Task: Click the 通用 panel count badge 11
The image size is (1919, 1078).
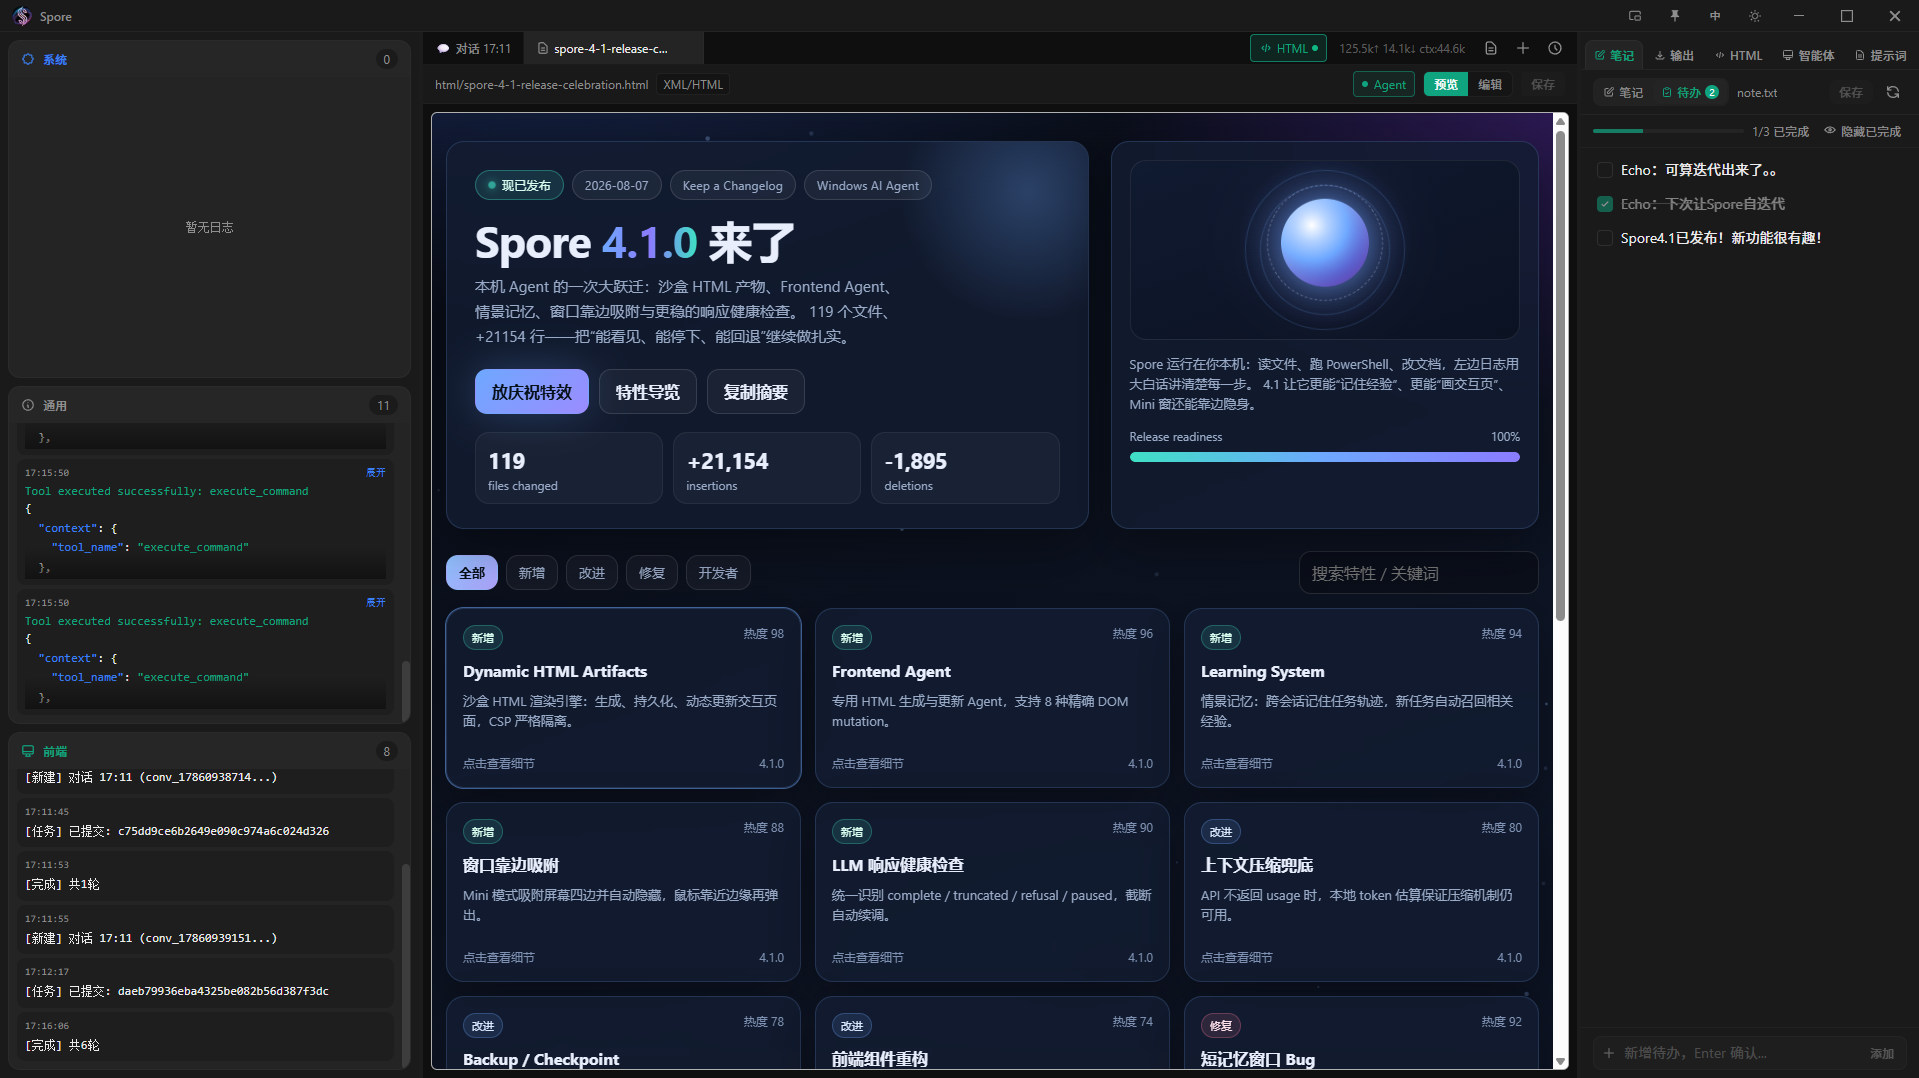Action: [x=383, y=405]
